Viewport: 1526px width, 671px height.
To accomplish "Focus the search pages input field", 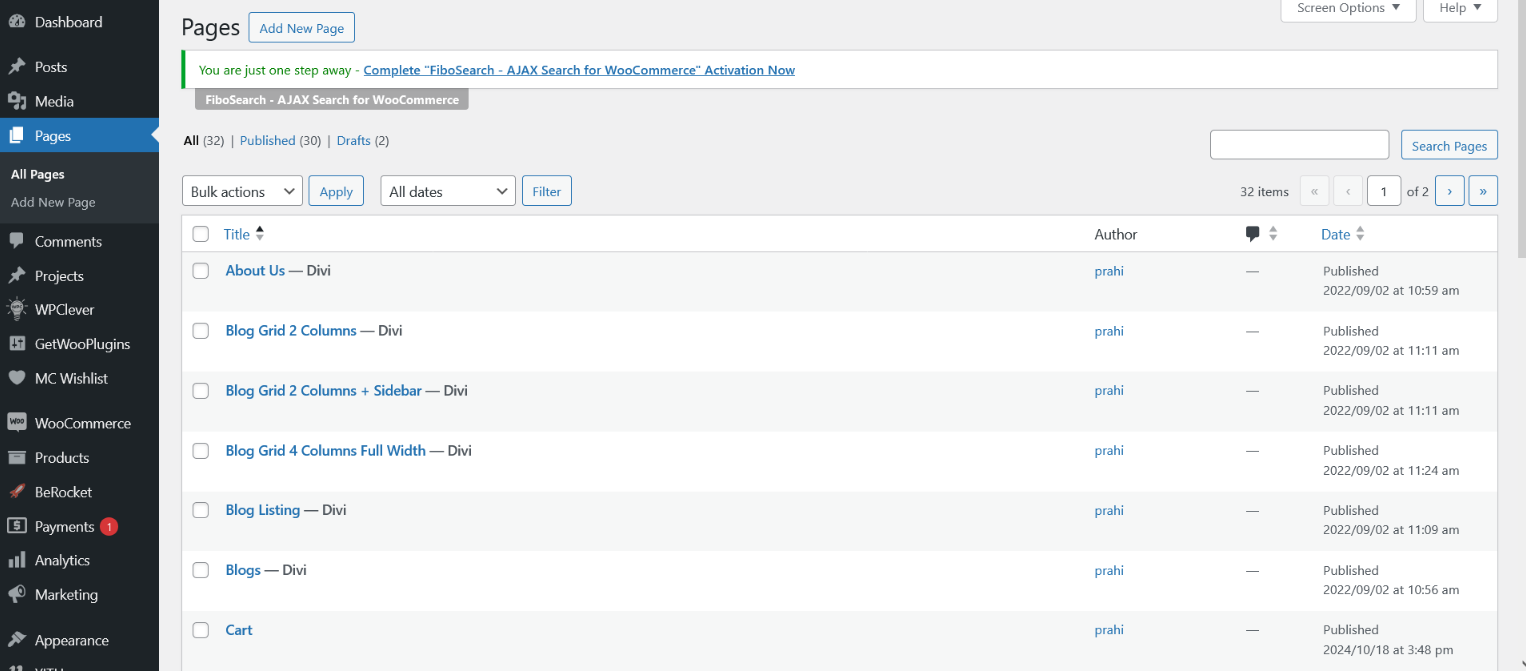I will 1300,145.
